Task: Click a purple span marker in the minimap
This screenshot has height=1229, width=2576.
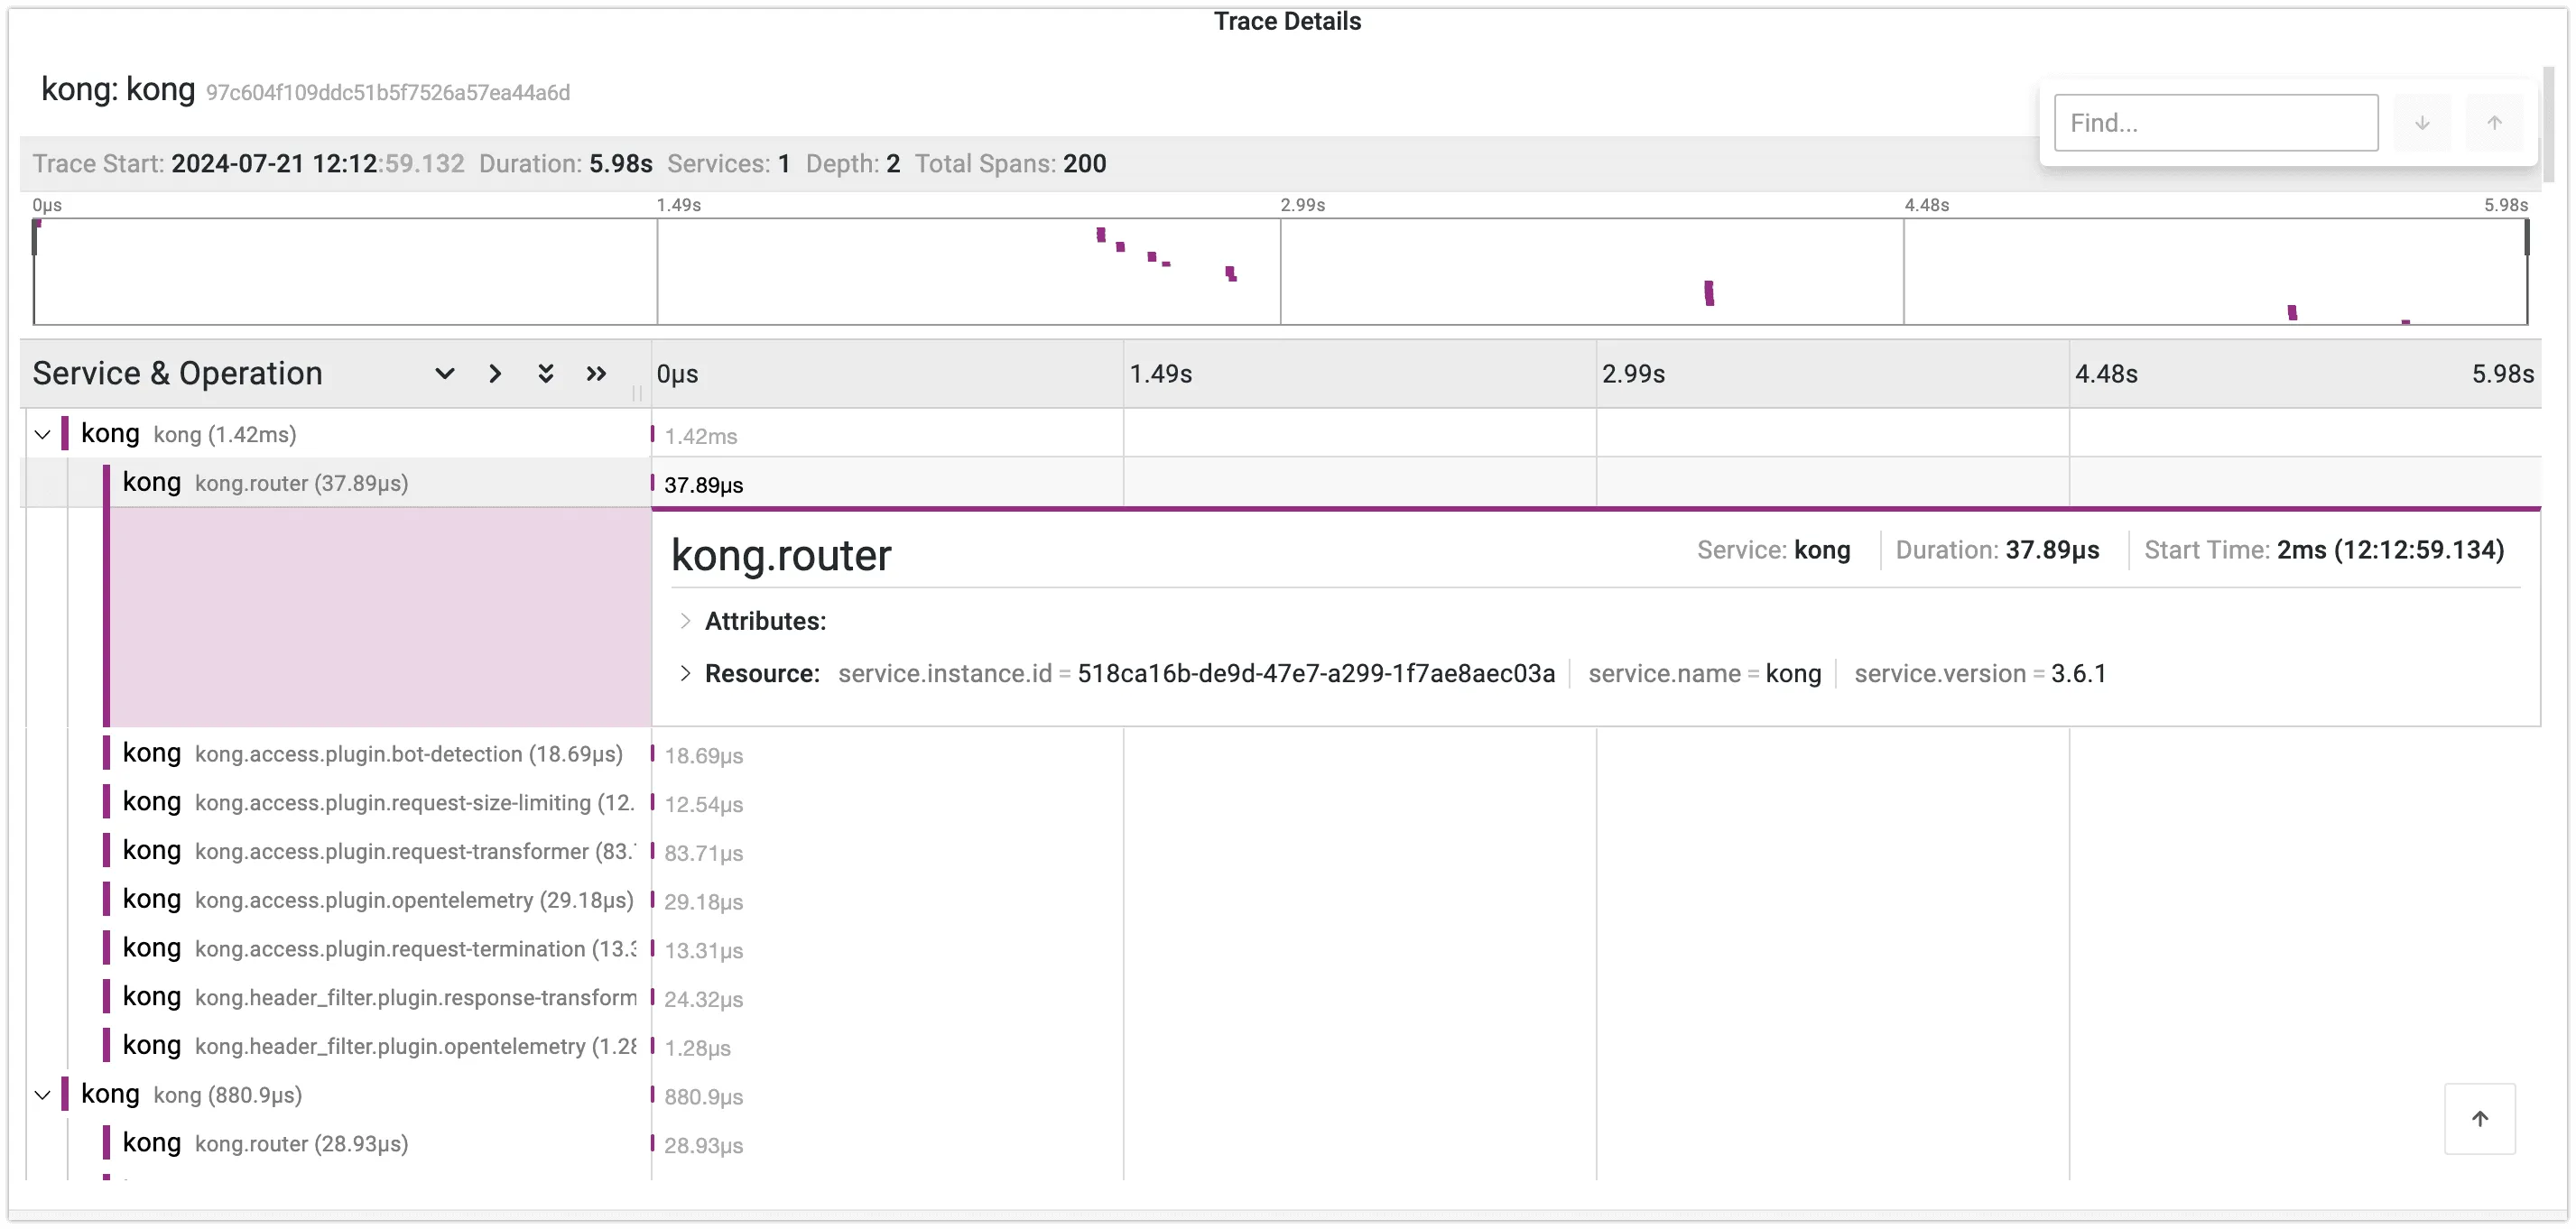Action: 1101,237
